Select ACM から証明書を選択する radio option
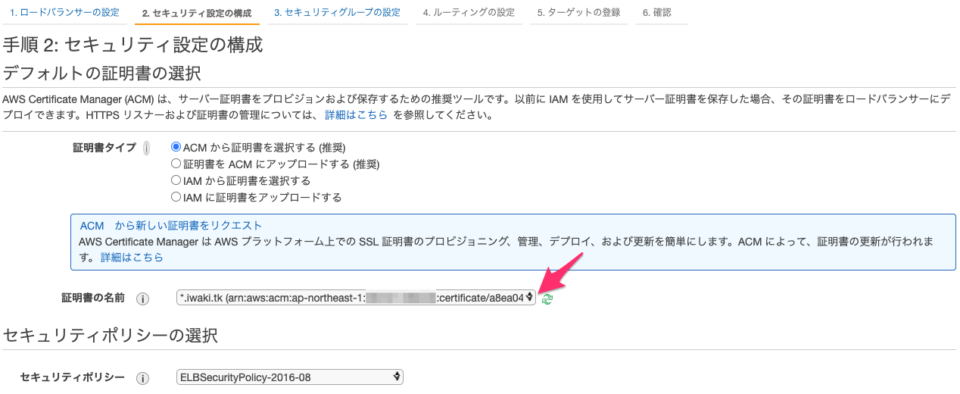This screenshot has height=394, width=960. 176,147
